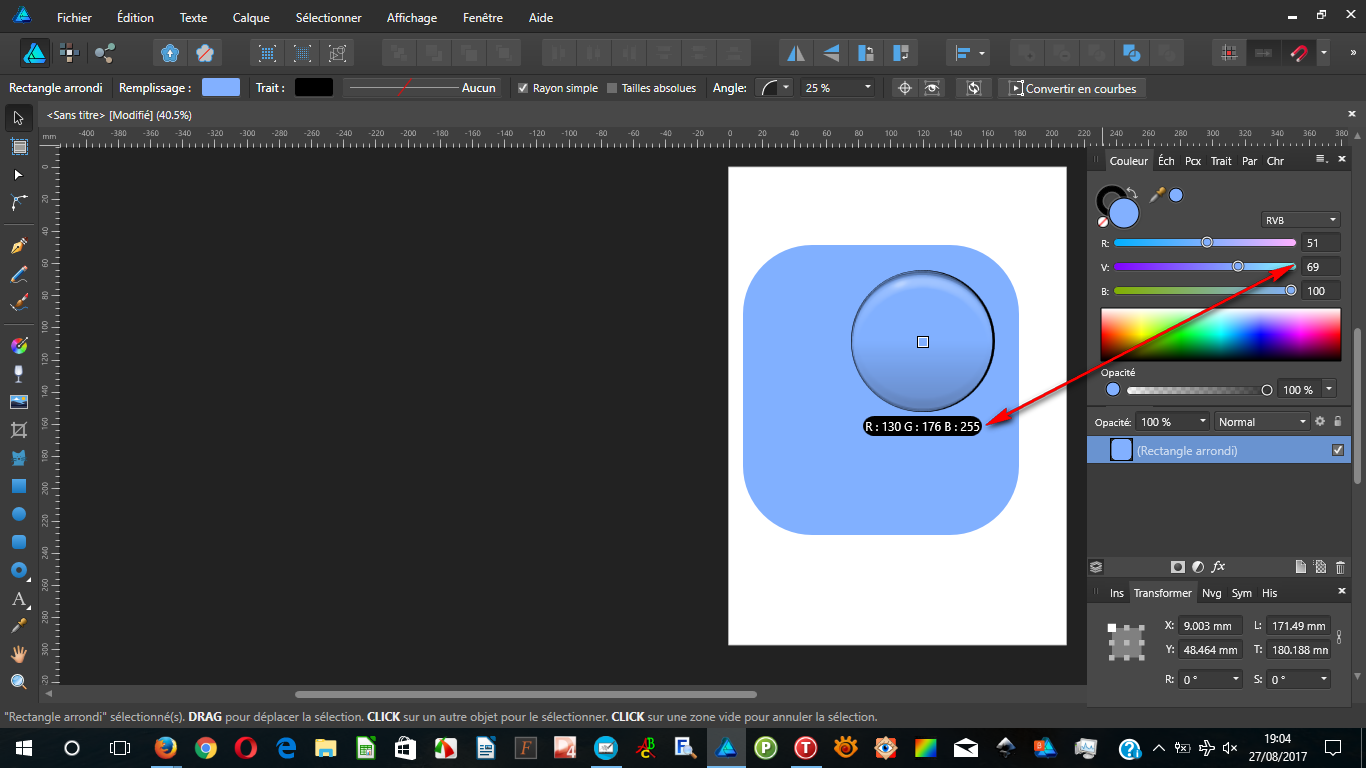Click the color picker eyedropper in the Couleur panel

coord(1157,196)
